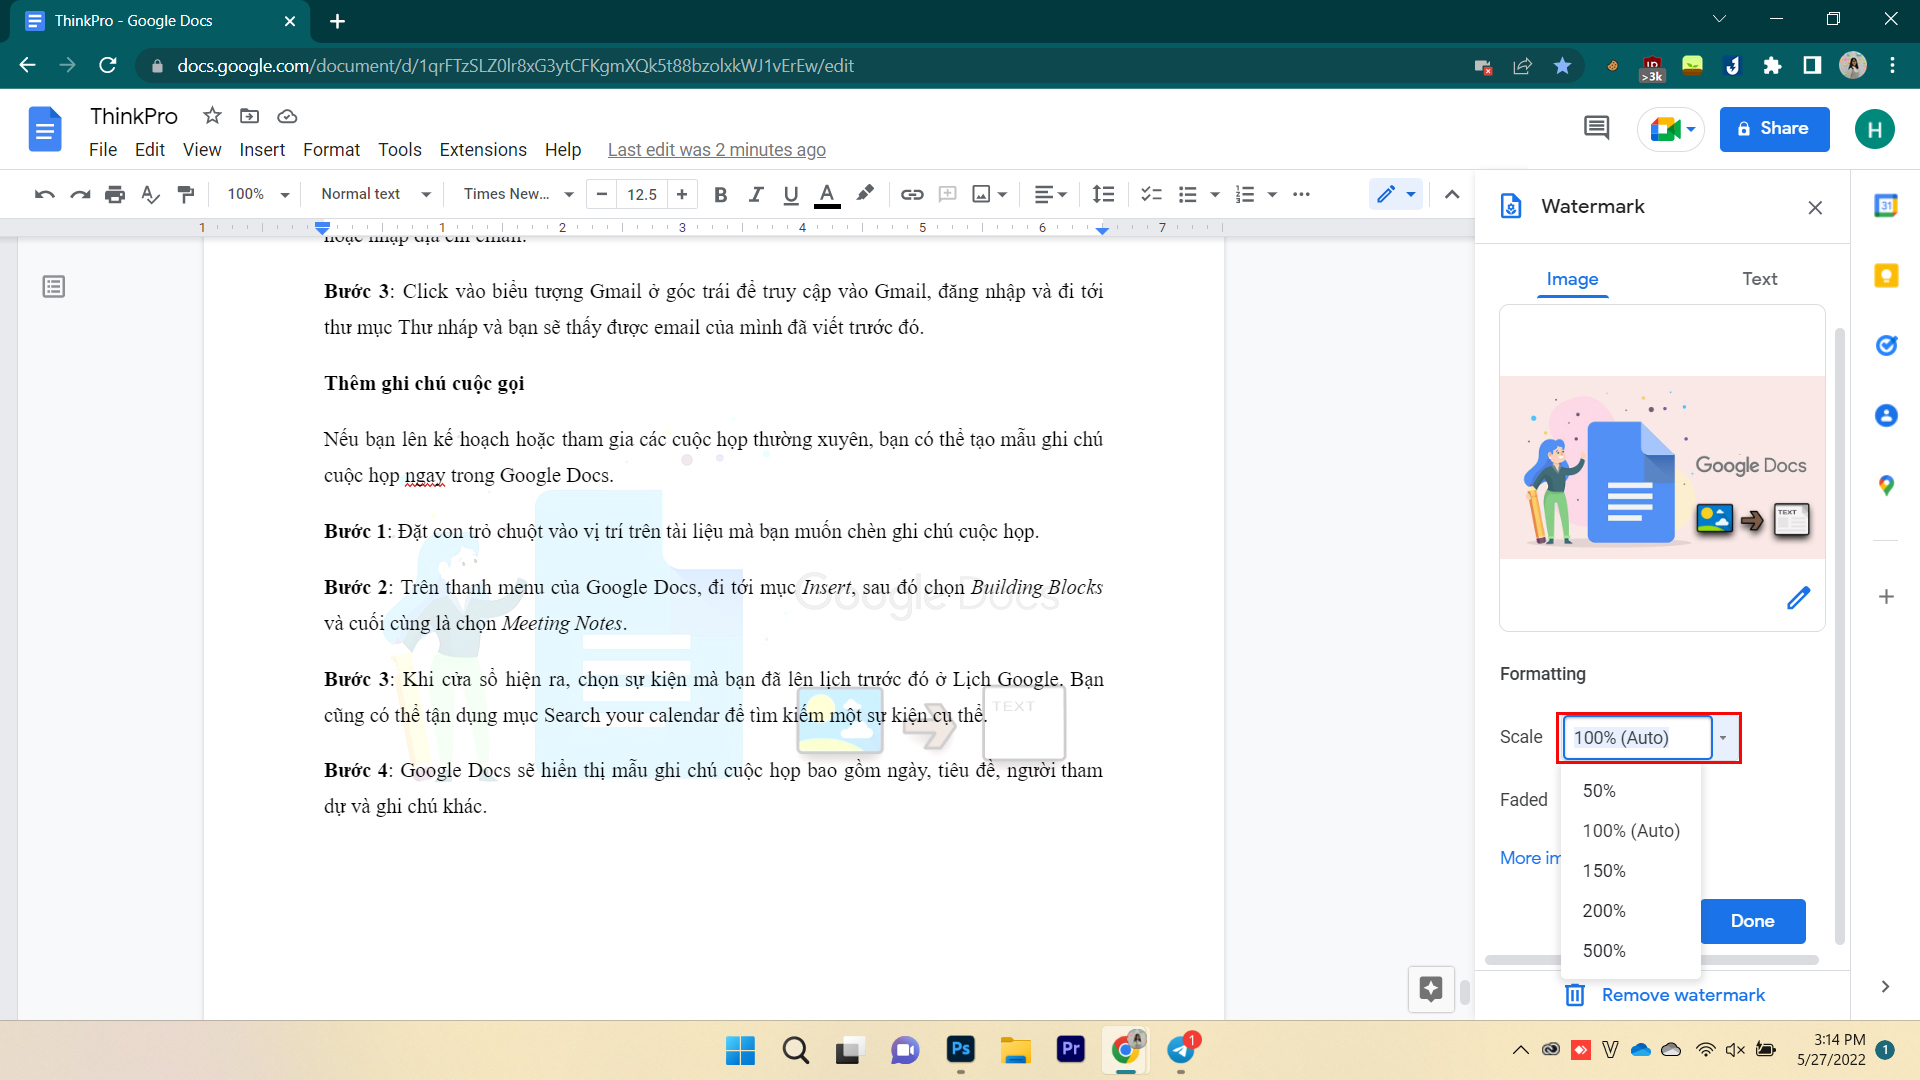
Task: Star the ThinkPro document
Action: click(212, 116)
